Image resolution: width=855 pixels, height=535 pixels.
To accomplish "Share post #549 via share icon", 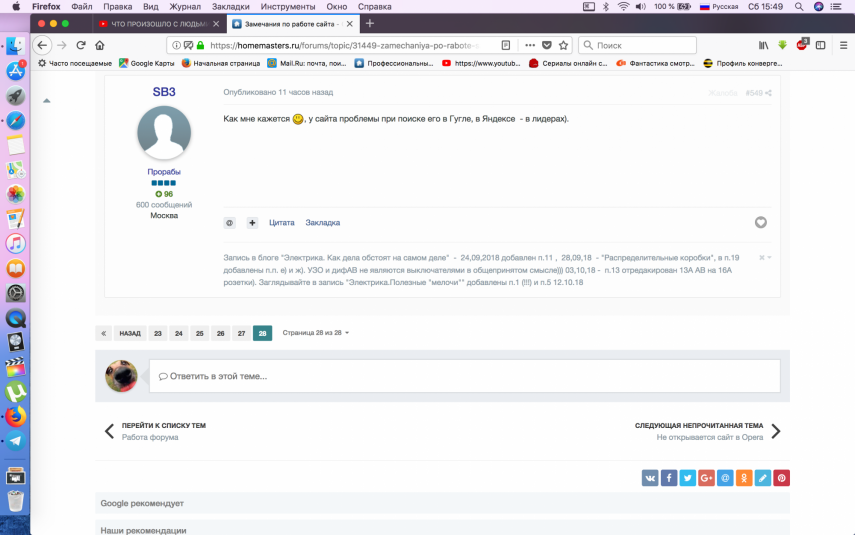I will click(x=768, y=93).
